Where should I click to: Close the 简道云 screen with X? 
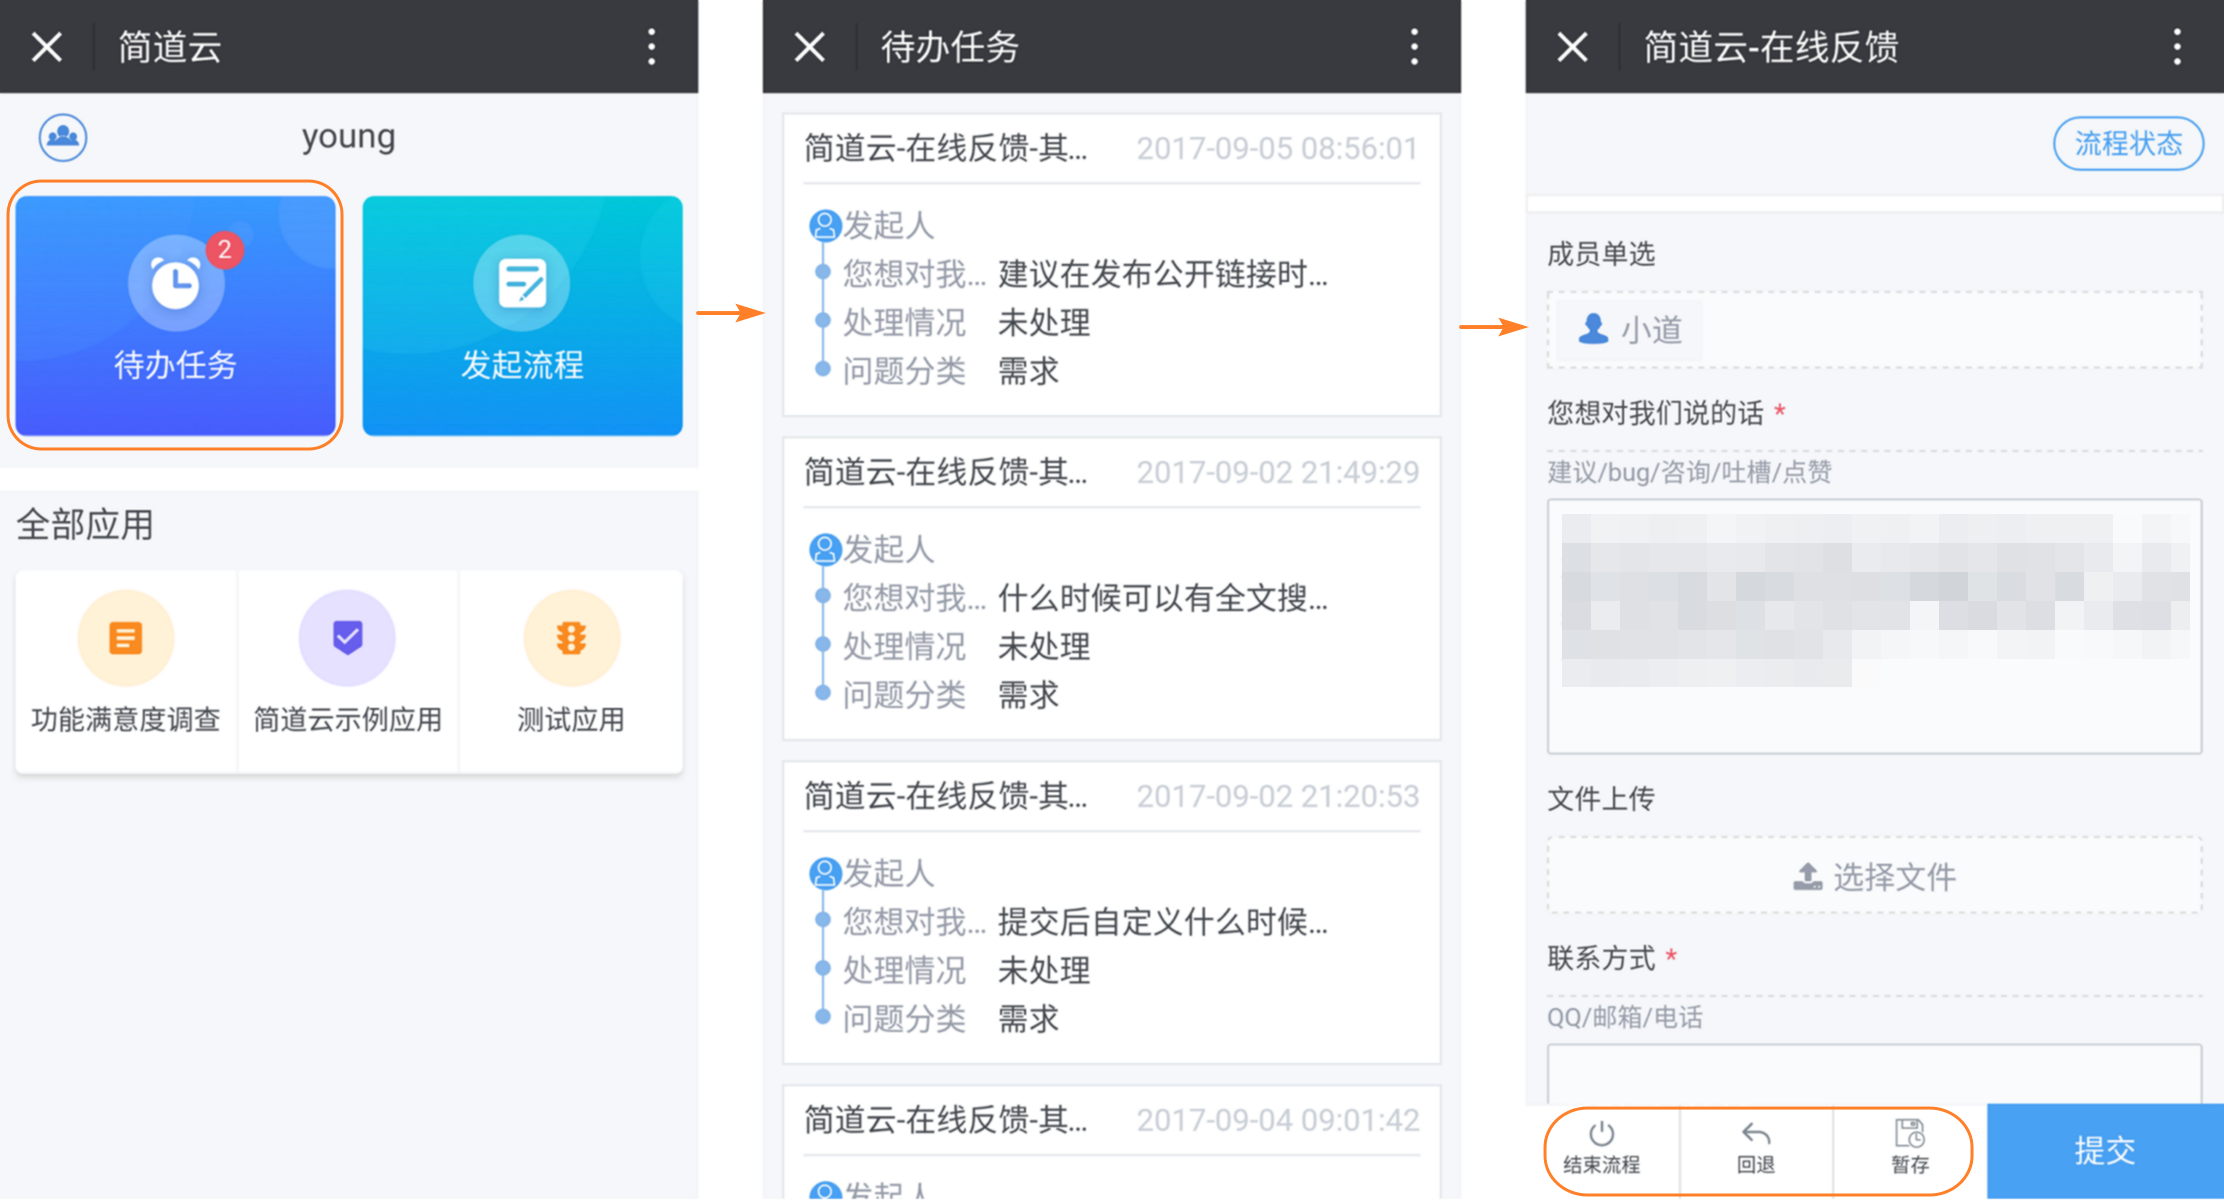pos(47,47)
